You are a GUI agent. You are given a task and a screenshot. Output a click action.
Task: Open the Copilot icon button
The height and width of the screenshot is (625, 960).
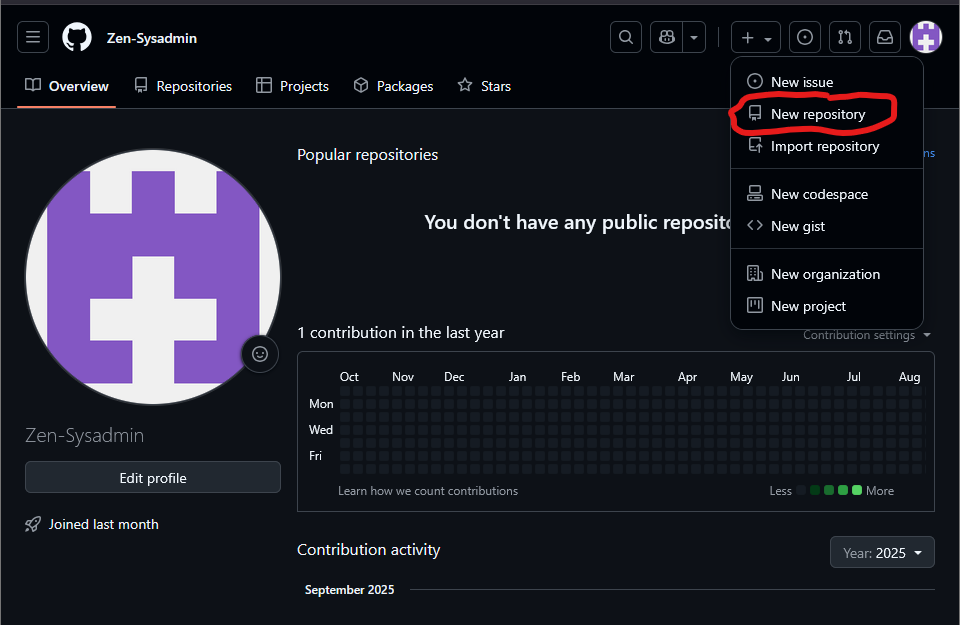(666, 38)
